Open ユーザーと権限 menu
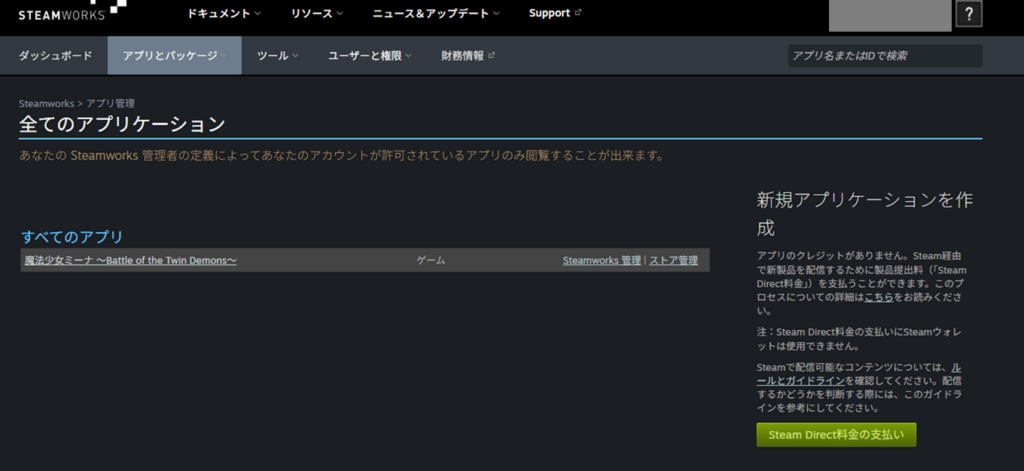 [369, 56]
